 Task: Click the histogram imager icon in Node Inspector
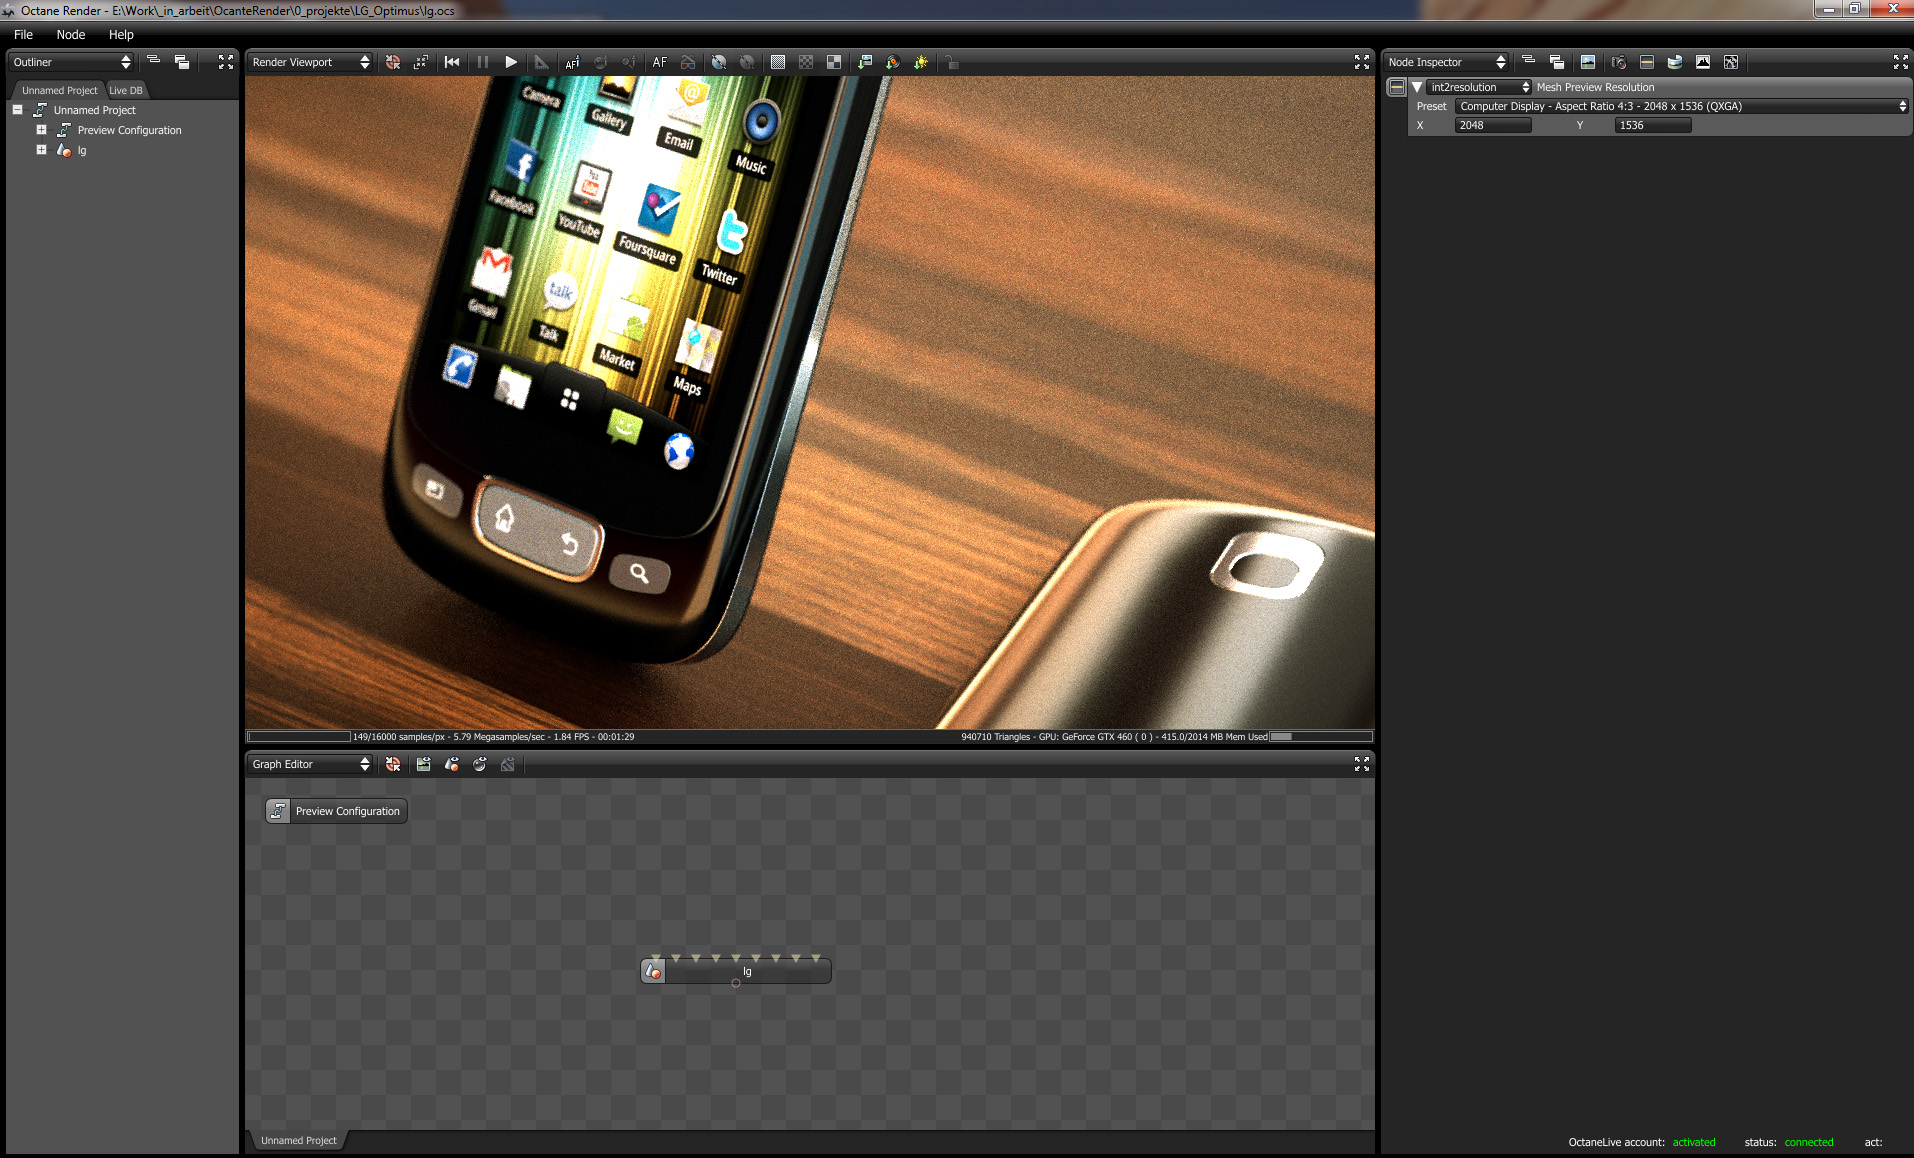pyautogui.click(x=1703, y=62)
